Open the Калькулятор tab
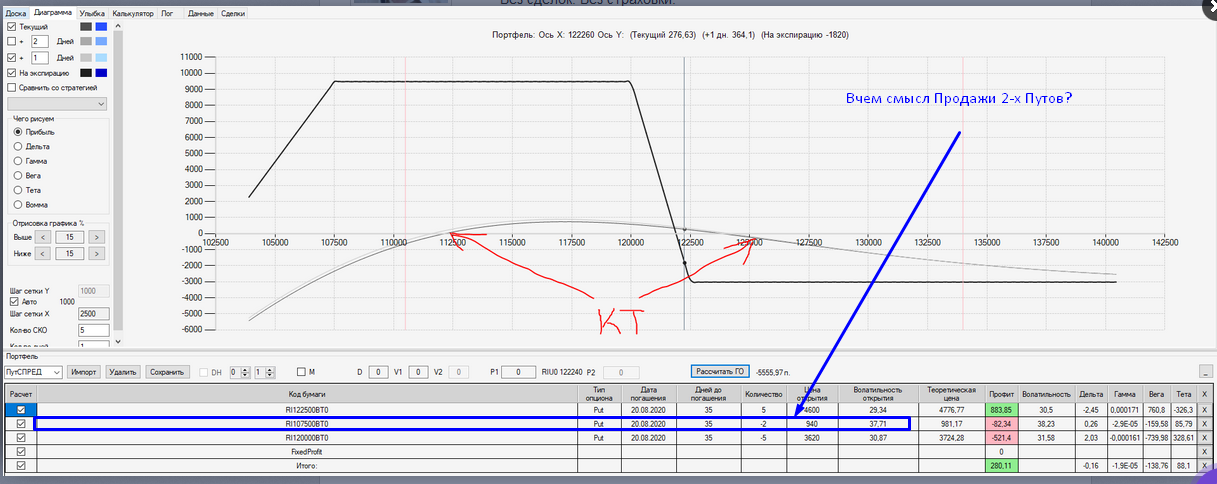The height and width of the screenshot is (484, 1217). click(x=133, y=14)
